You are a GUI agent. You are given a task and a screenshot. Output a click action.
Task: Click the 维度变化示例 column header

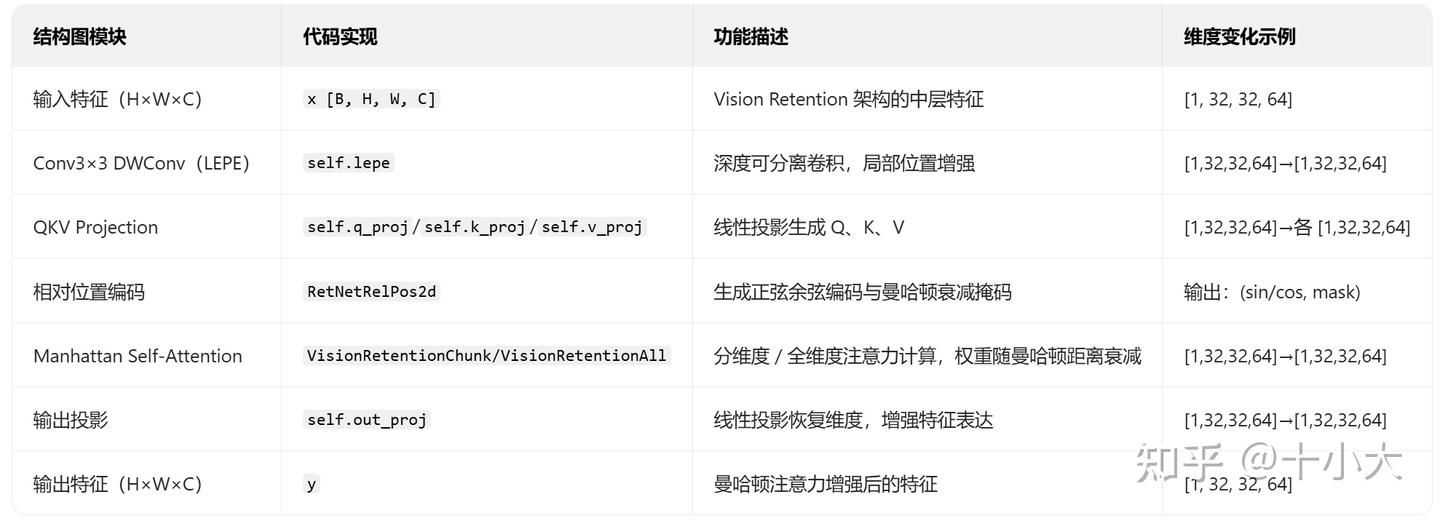click(x=1240, y=37)
